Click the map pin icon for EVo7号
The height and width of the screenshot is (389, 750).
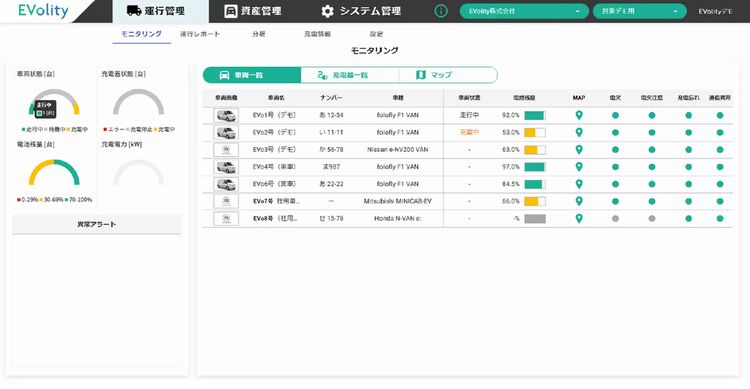pos(579,201)
